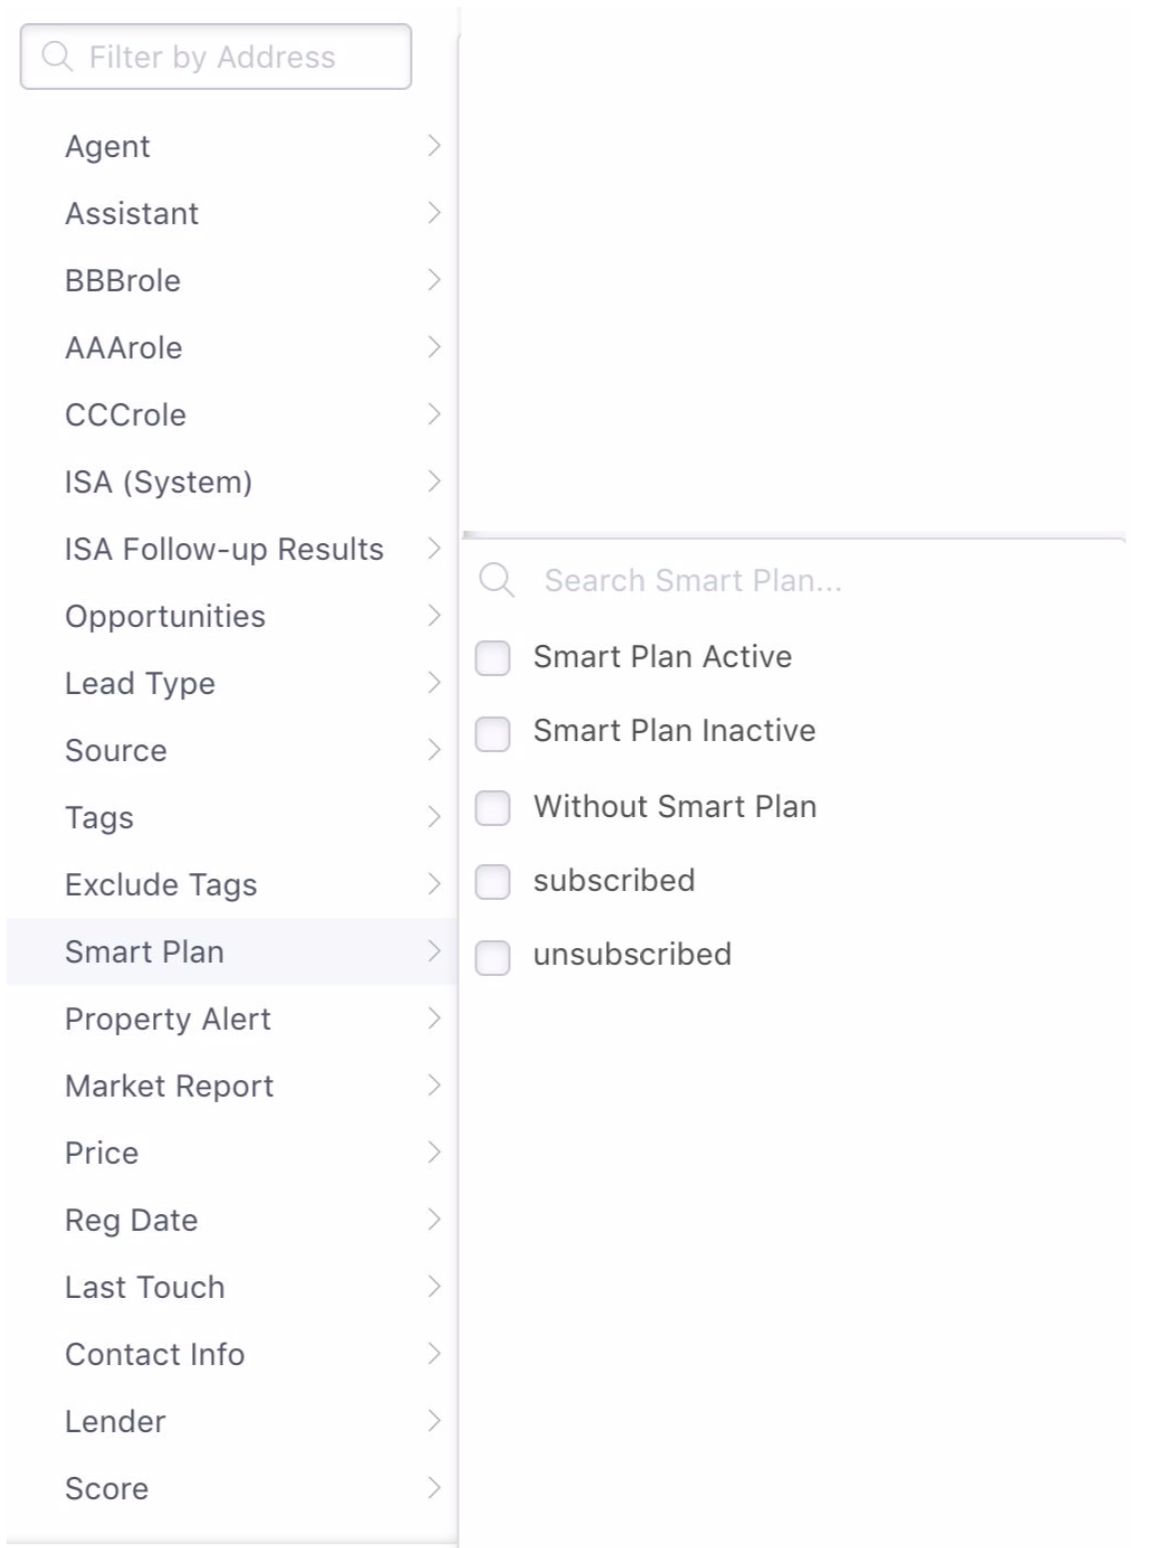Expand the Lead Type filter
Image resolution: width=1152 pixels, height=1548 pixels.
(231, 683)
